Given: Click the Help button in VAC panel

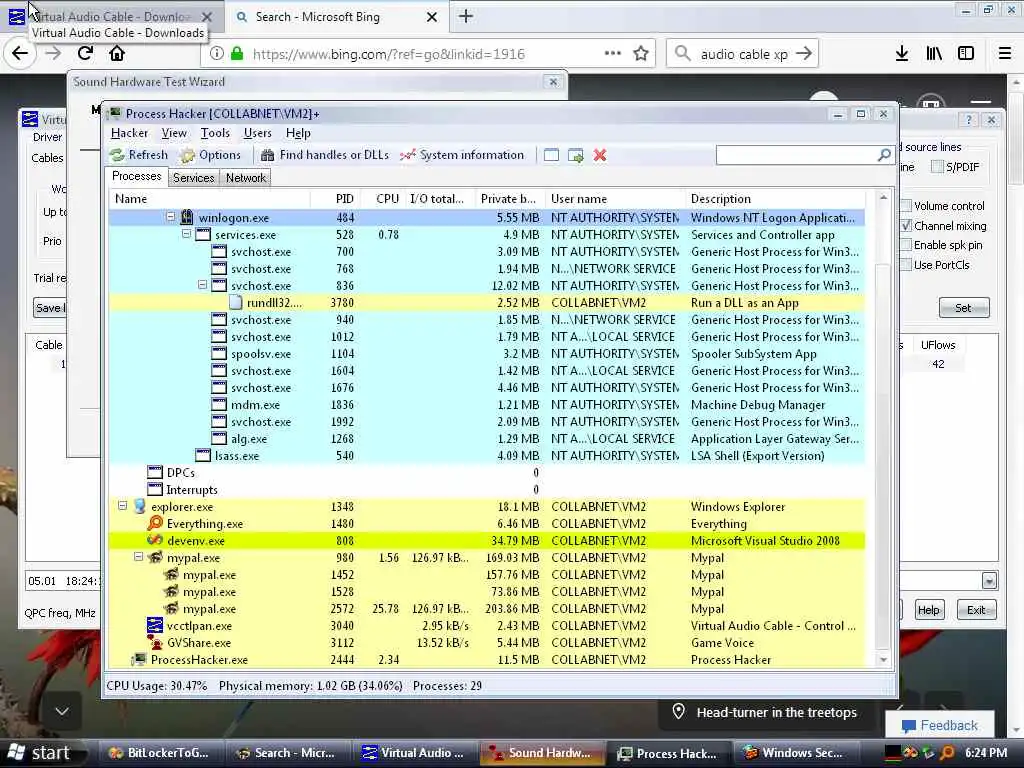Looking at the screenshot, I should point(929,610).
